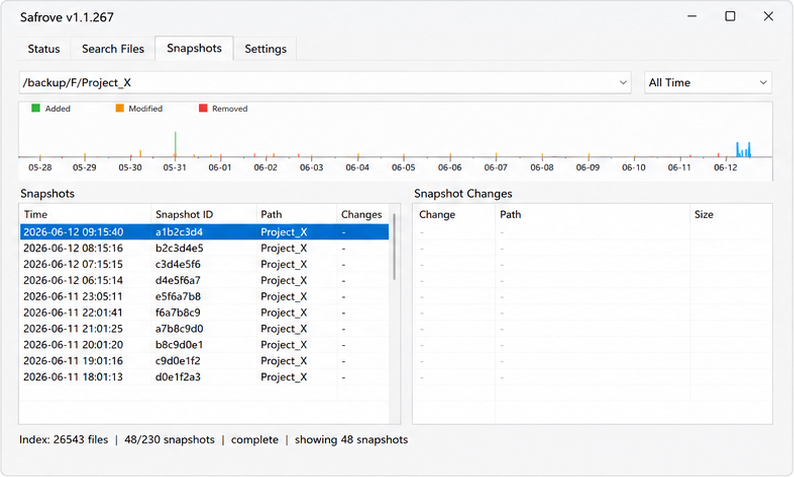This screenshot has height=477, width=794.
Task: Click snapshot ID c3d4e5f6
Action: (178, 264)
